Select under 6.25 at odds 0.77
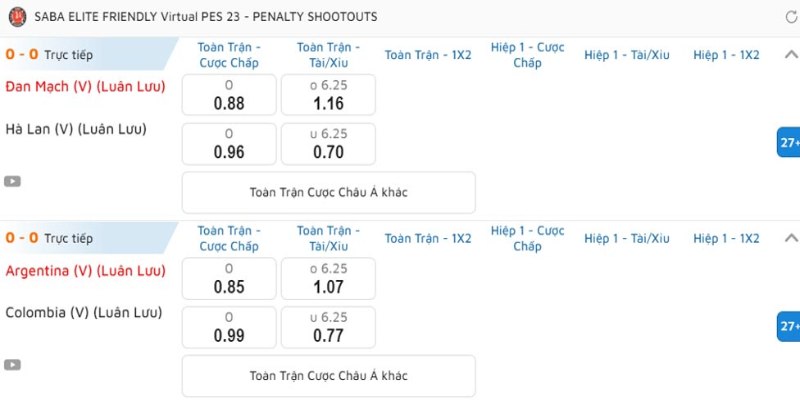 pyautogui.click(x=328, y=328)
